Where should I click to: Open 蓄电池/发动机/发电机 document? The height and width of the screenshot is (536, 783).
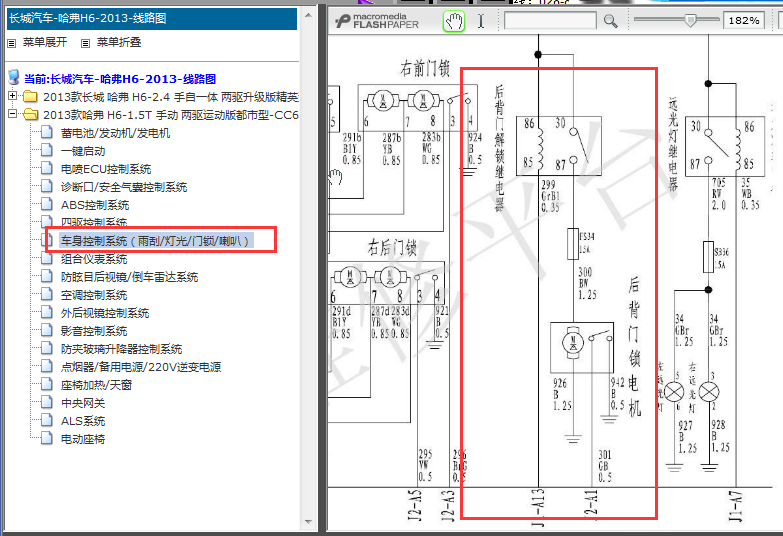[x=115, y=133]
